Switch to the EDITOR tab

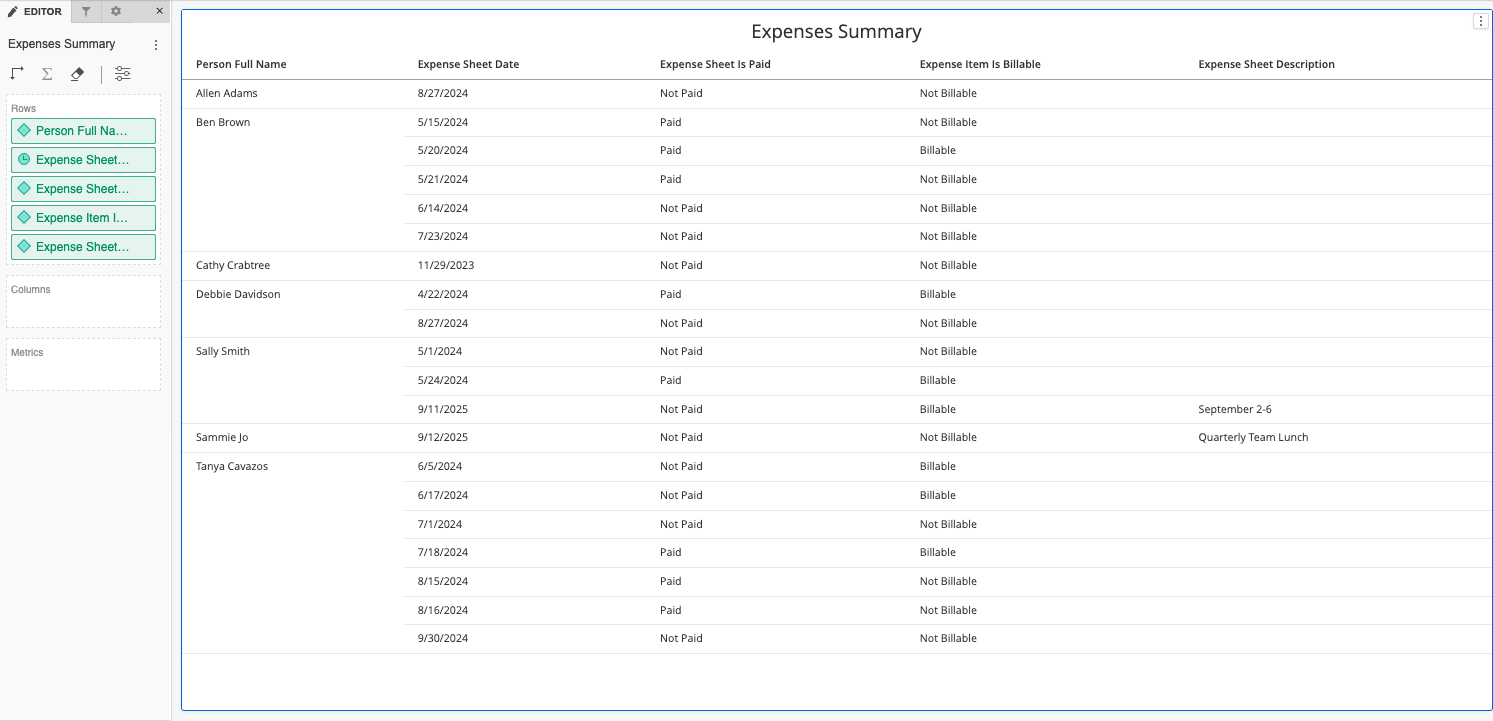pos(33,11)
